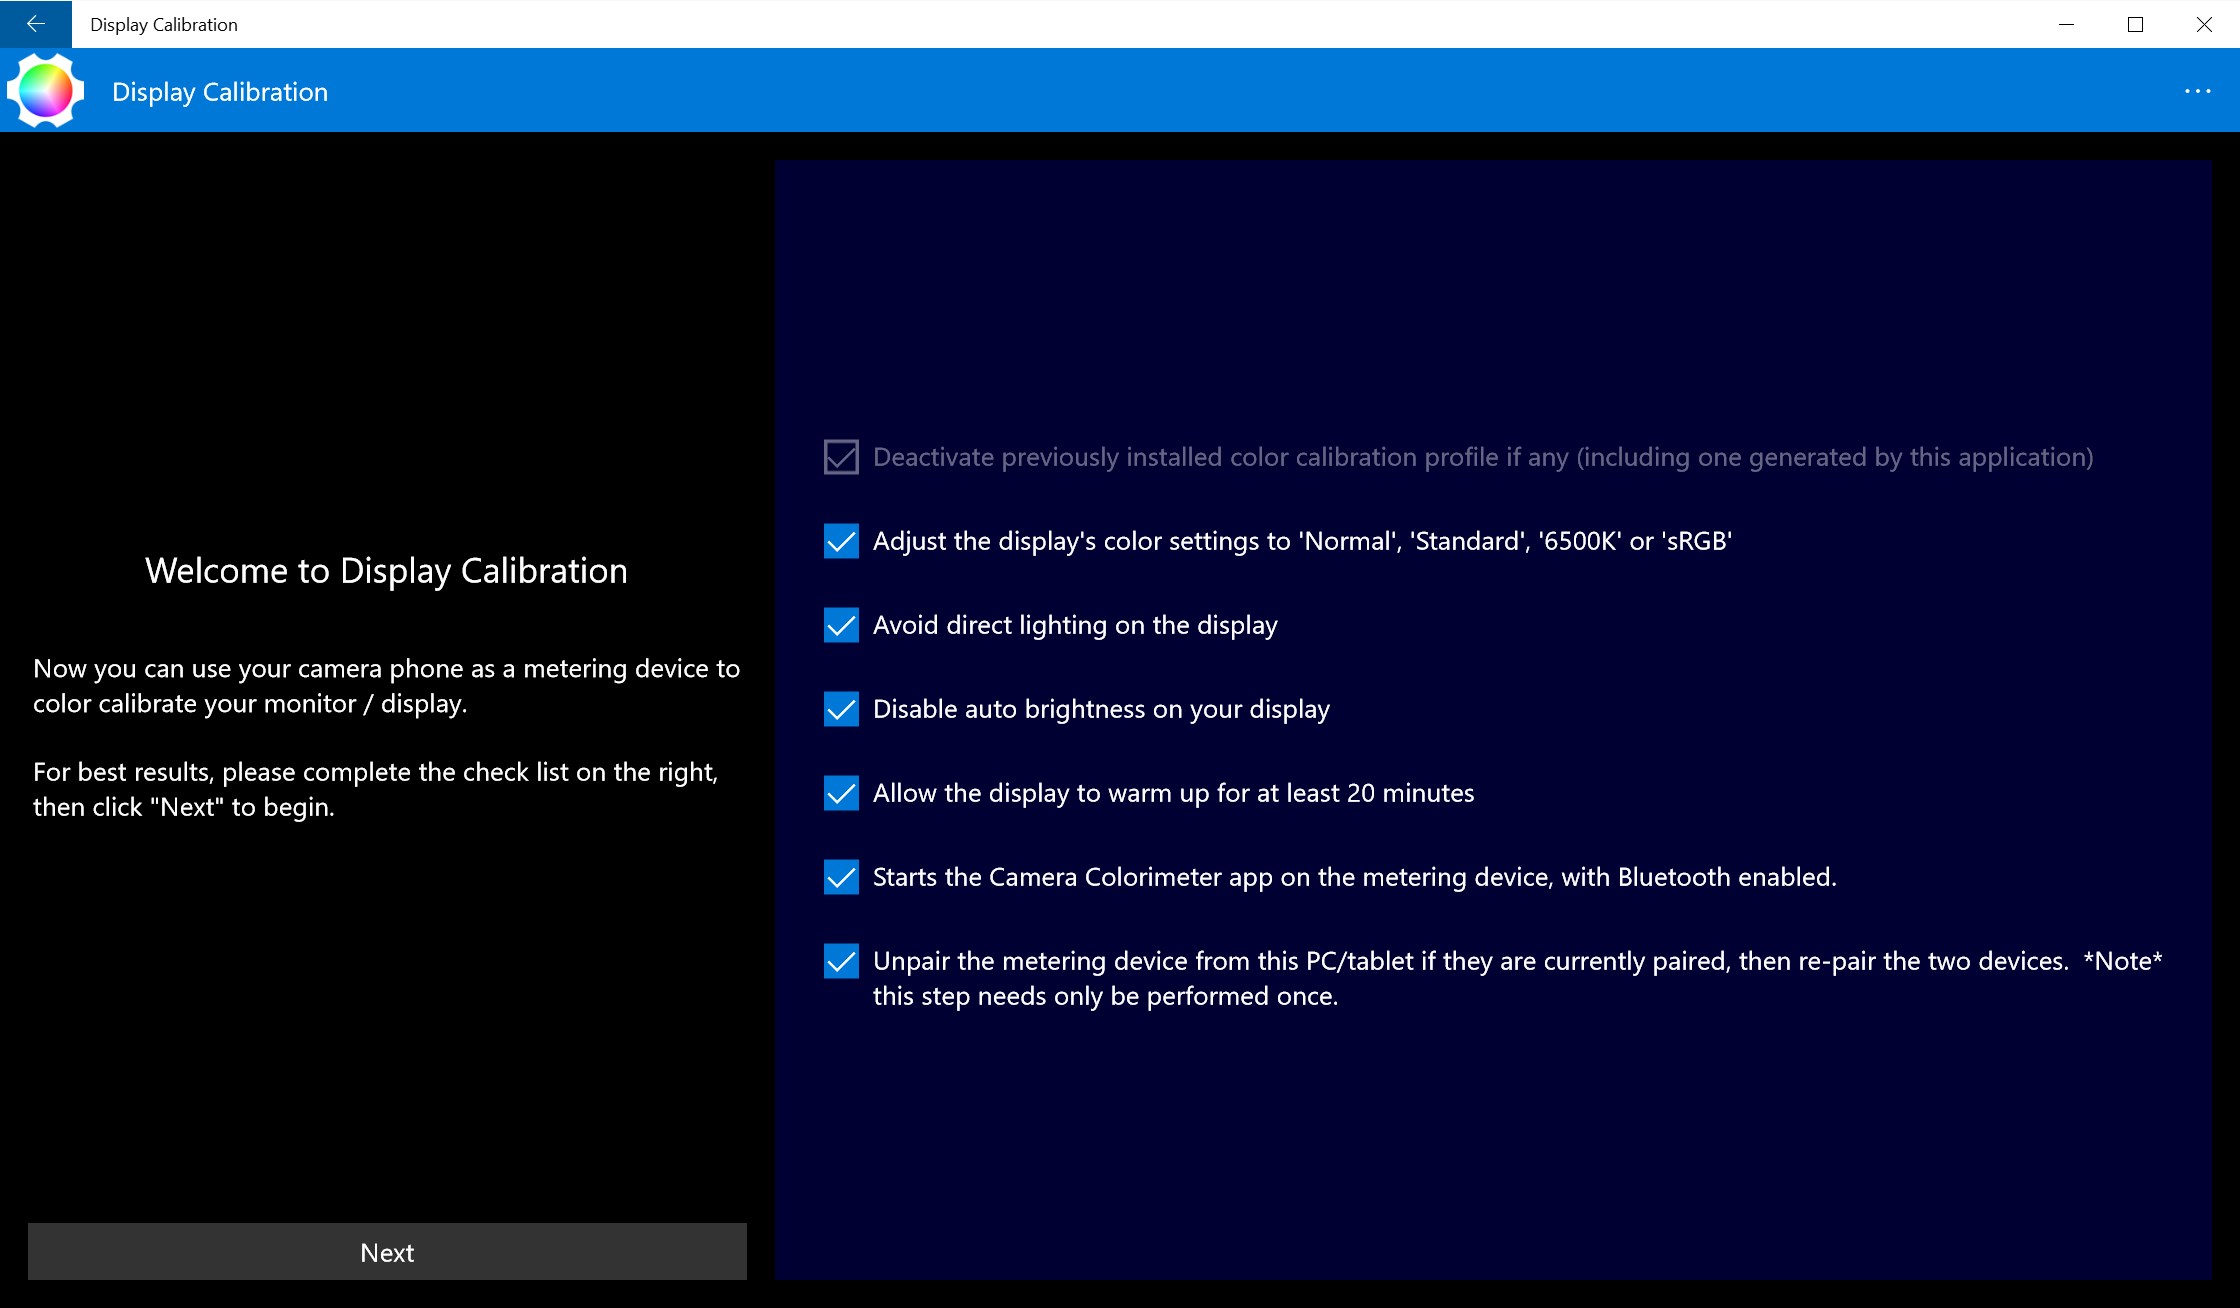
Task: Open the See more ellipsis menu
Action: [2198, 91]
